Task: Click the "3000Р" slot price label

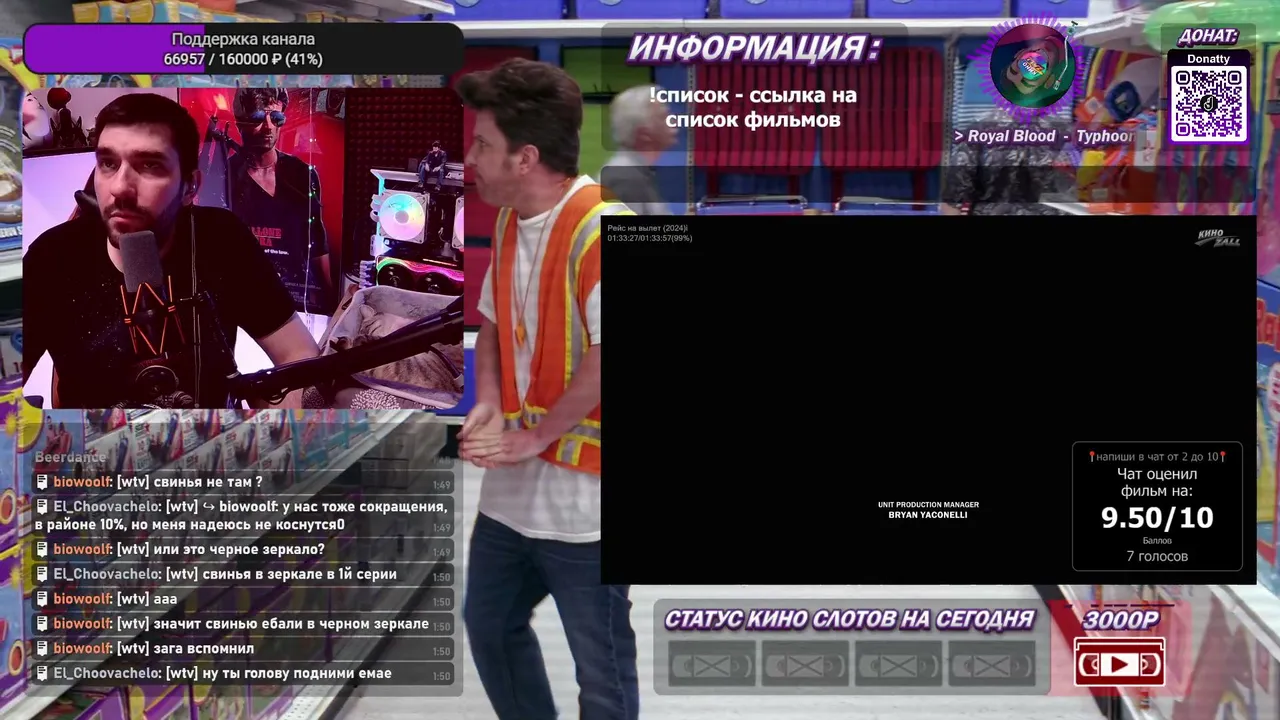Action: tap(1121, 620)
